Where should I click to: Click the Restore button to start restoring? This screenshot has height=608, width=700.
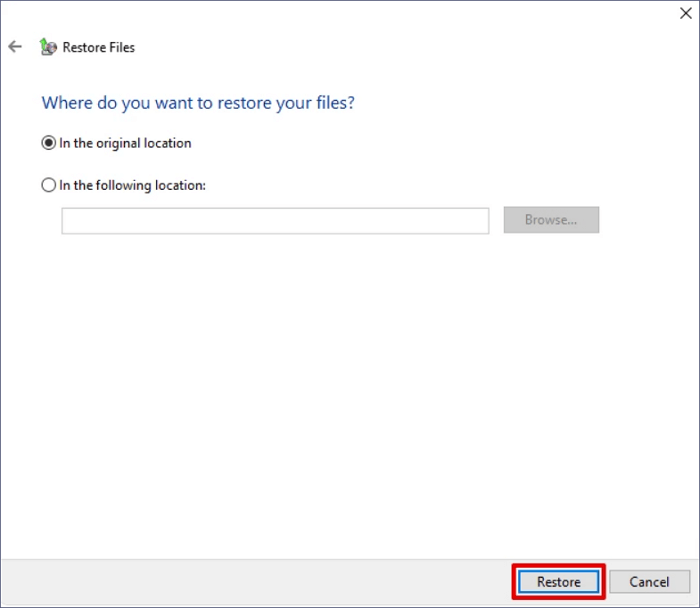558,582
